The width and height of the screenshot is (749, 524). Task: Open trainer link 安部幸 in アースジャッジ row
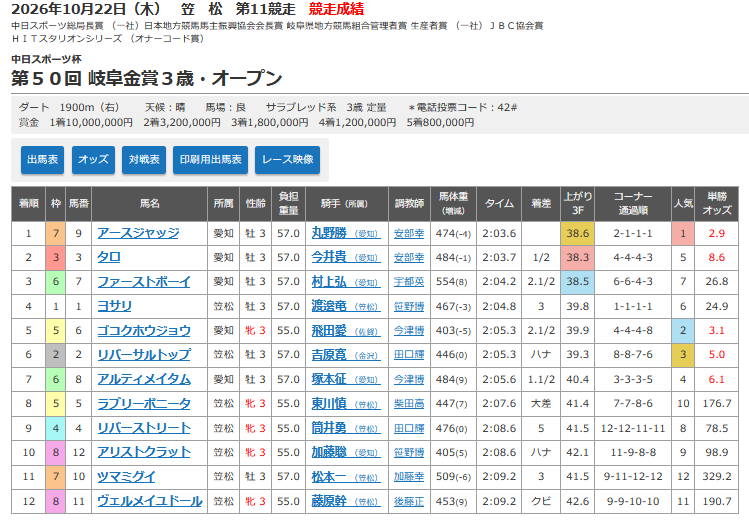pyautogui.click(x=409, y=234)
